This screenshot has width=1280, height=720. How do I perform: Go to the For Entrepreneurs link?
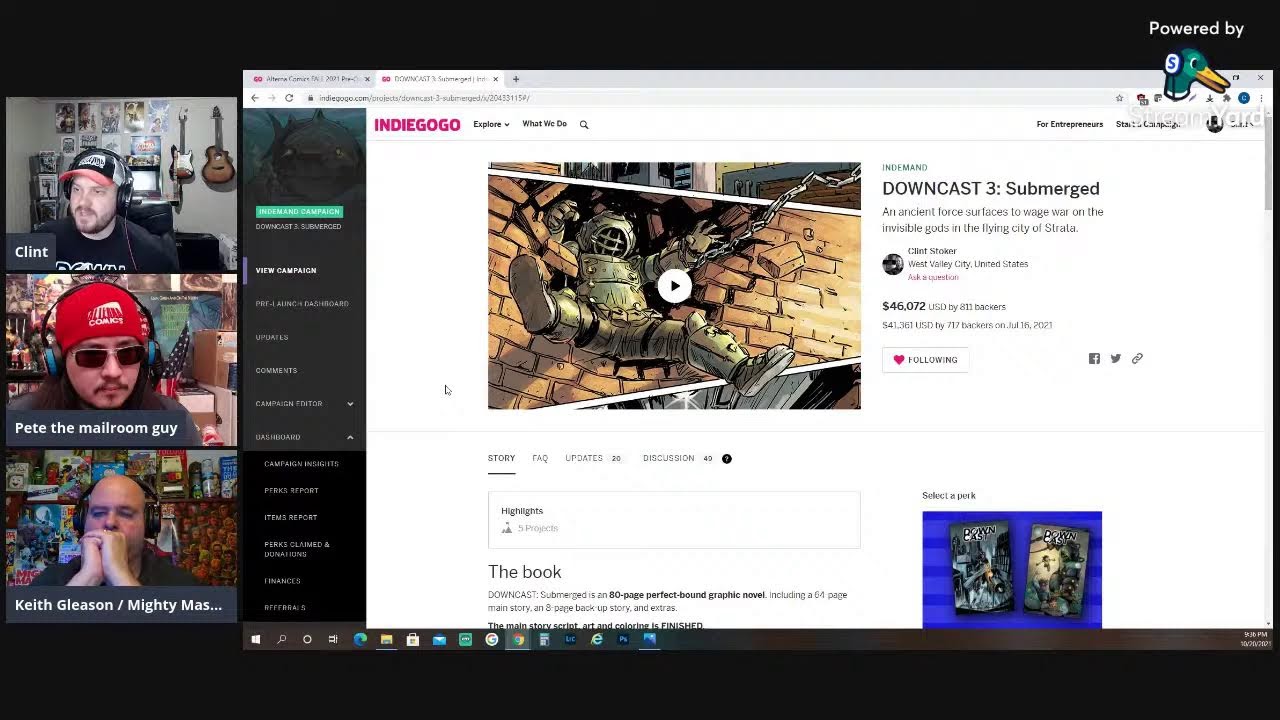(x=1069, y=124)
